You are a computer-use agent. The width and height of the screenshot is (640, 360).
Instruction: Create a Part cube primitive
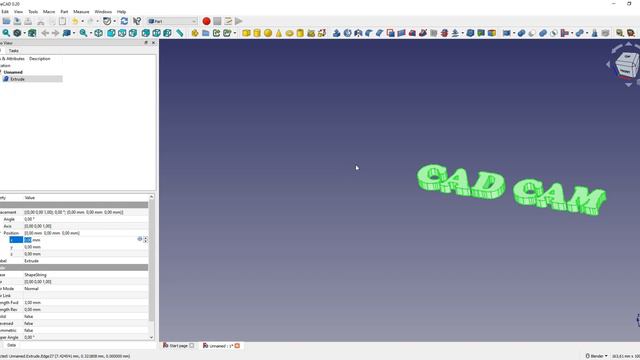click(246, 33)
